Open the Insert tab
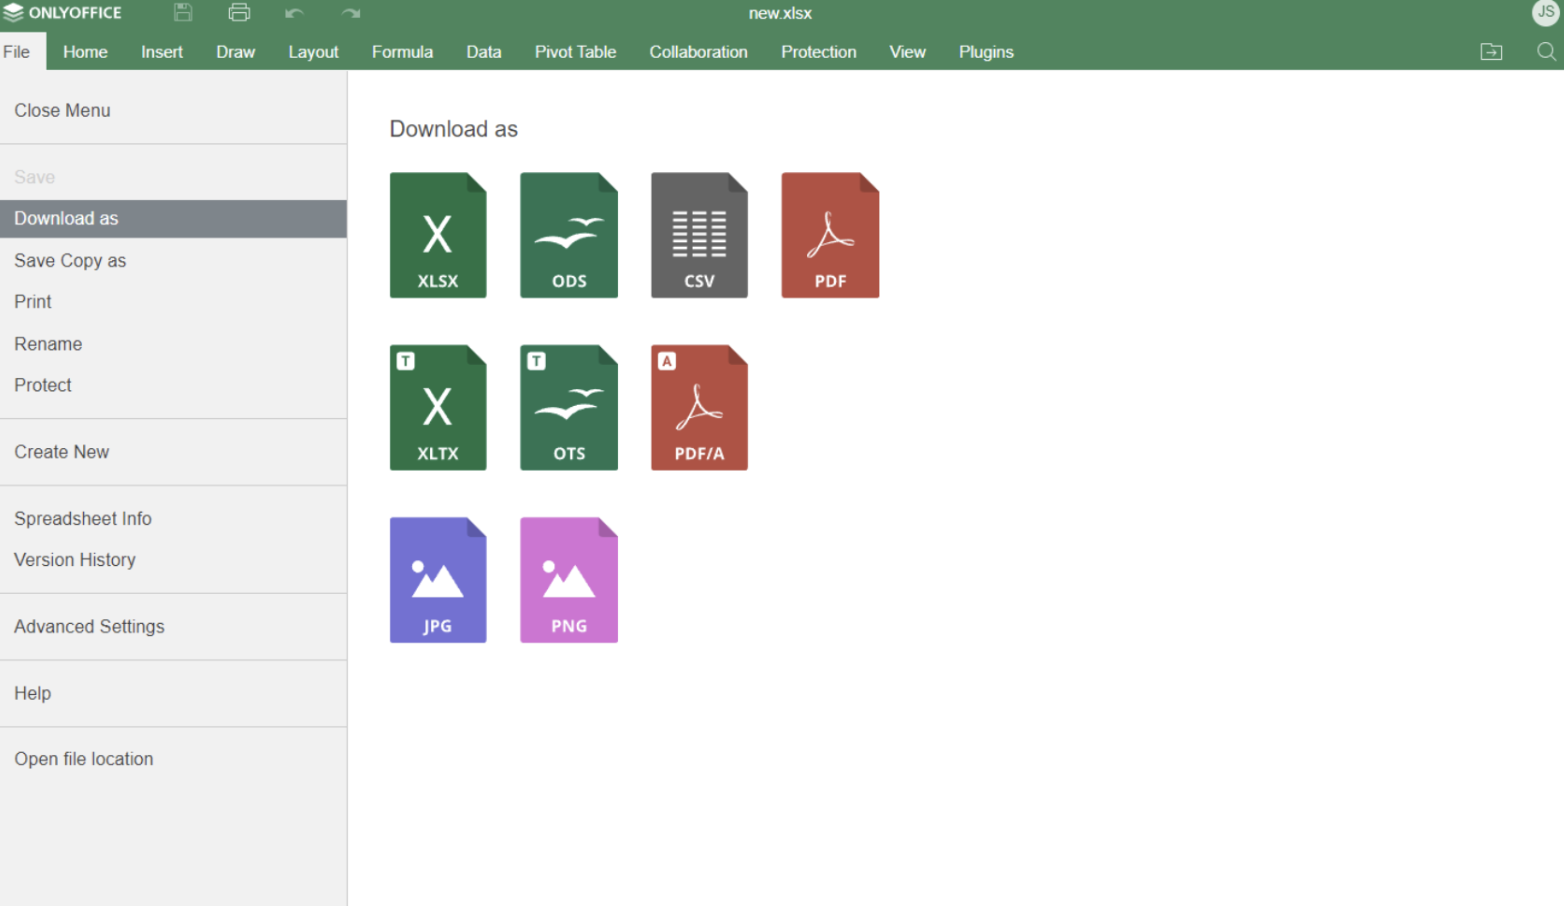Screen dimensions: 1564x906 coord(162,52)
